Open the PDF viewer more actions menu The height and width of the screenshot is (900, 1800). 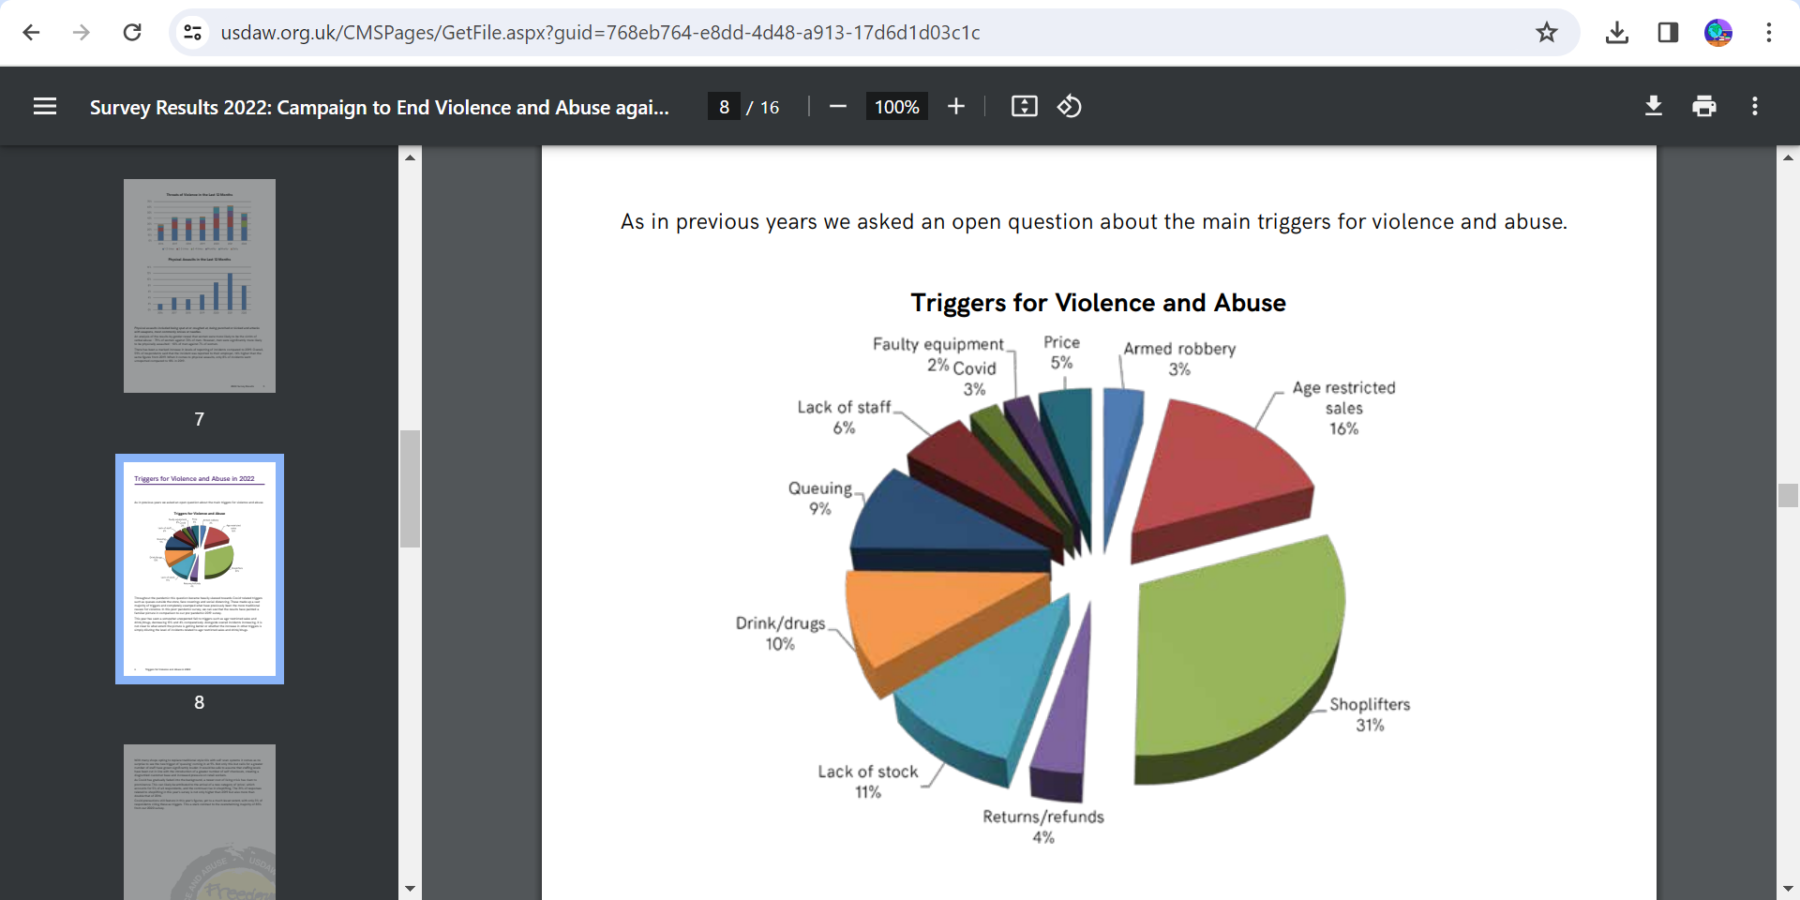(x=1754, y=106)
